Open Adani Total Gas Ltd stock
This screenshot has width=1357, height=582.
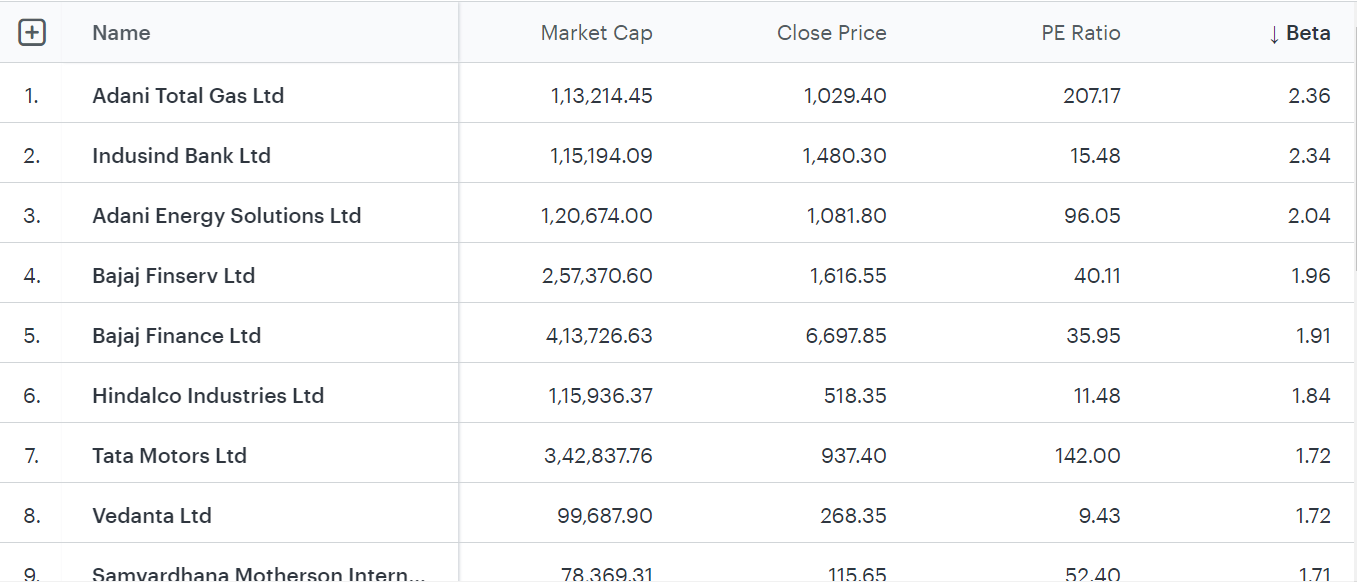[188, 96]
